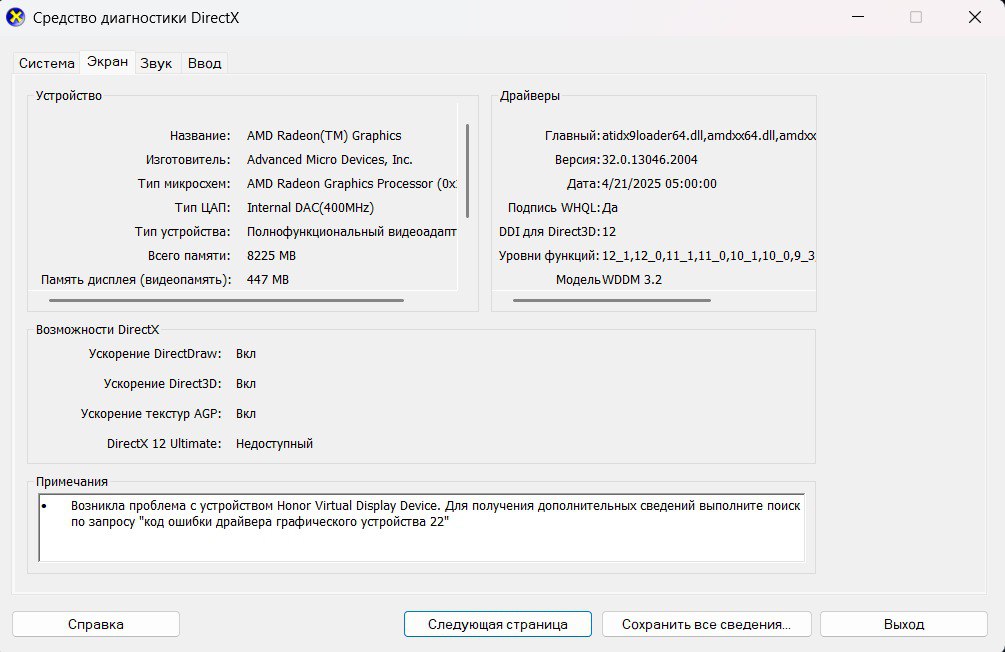Select the AMD Radeon(TM) Graphics name value
Viewport: 1005px width, 652px height.
pos(324,135)
